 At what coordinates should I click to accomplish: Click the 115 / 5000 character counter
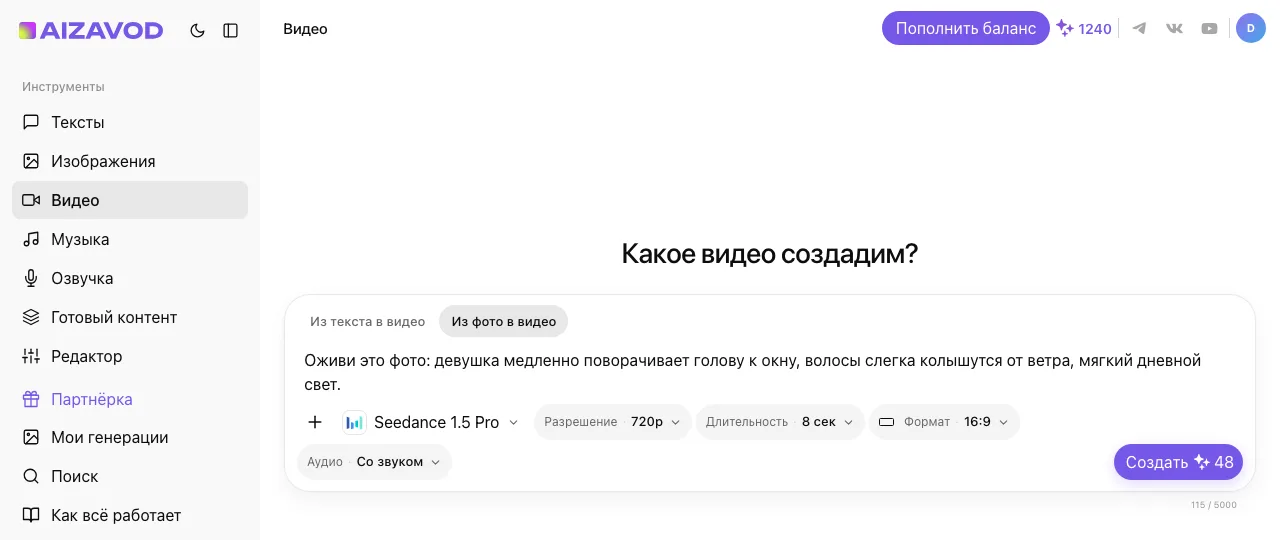pyautogui.click(x=1214, y=505)
